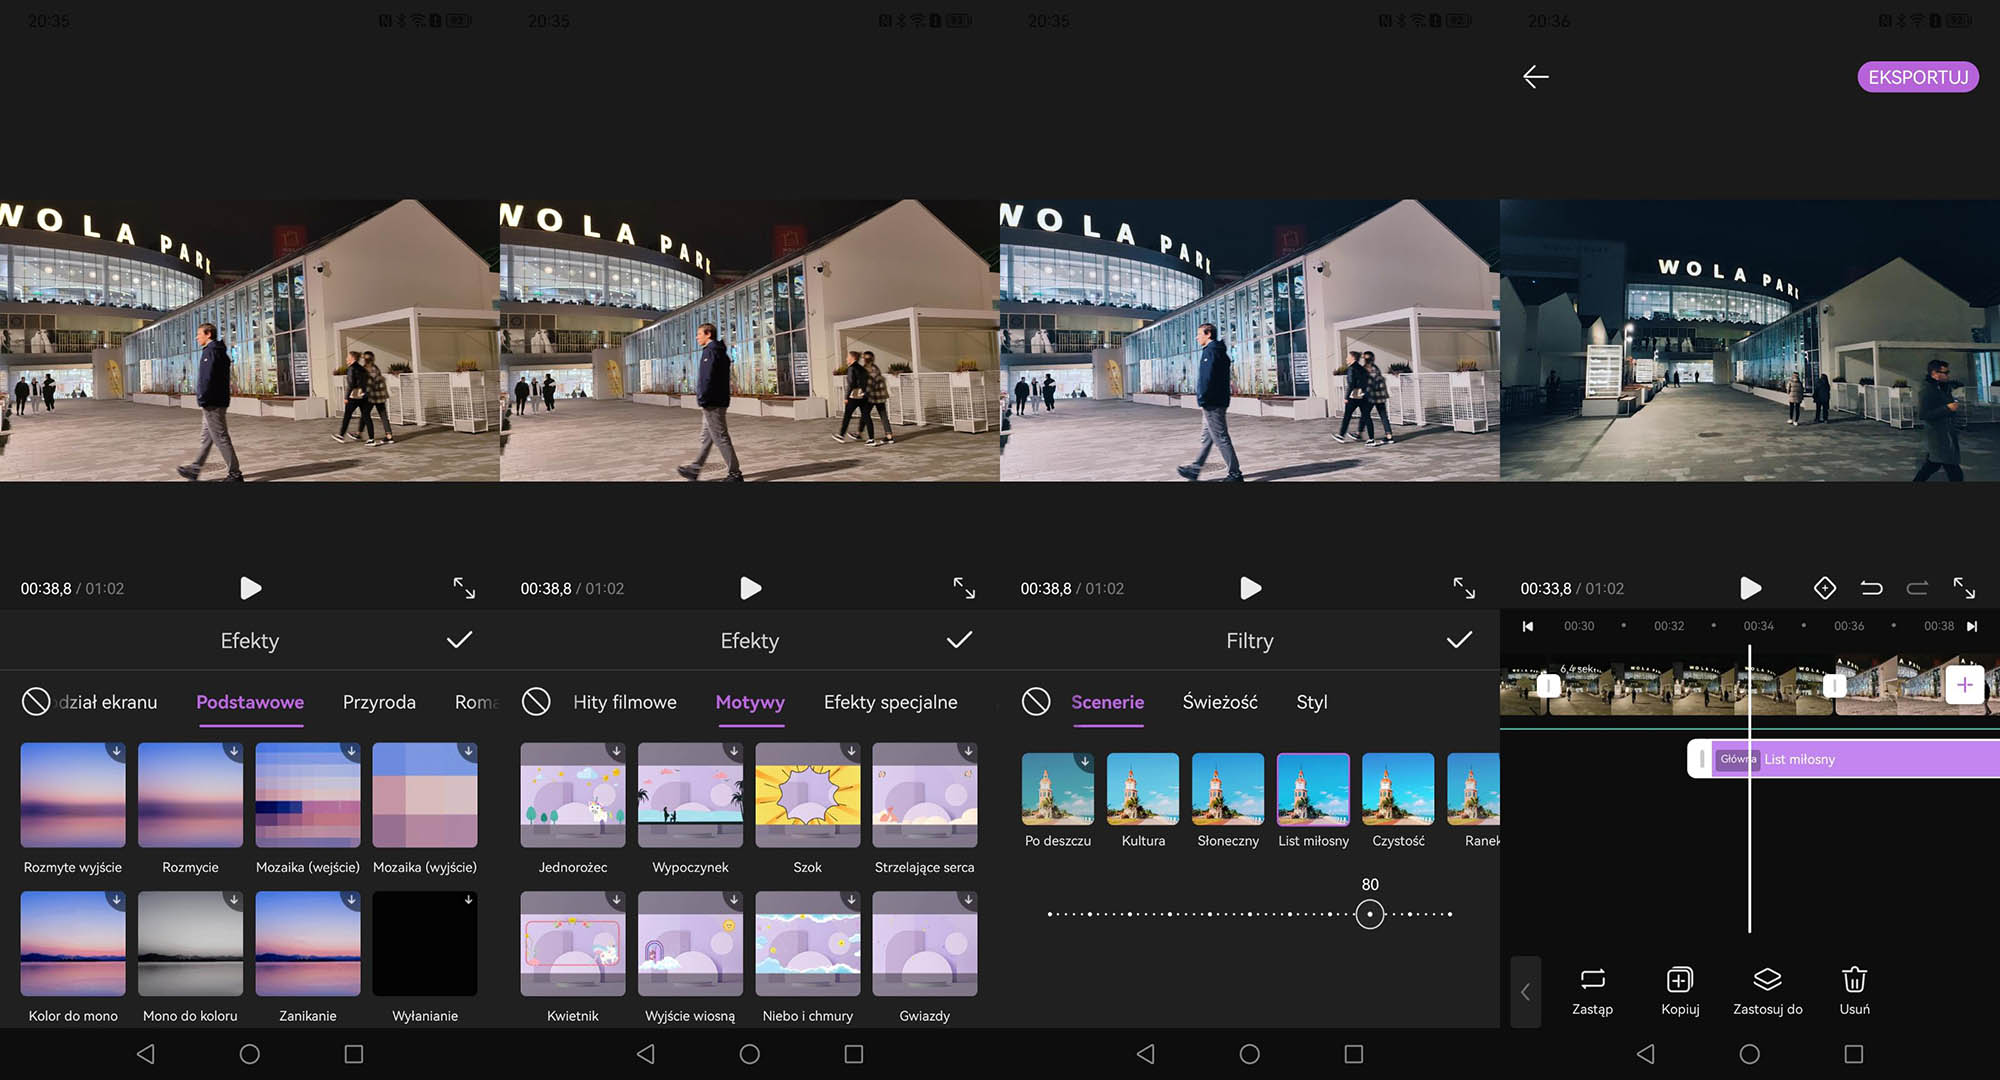Screen dimensions: 2000x1080
Task: Remove filter via none icon beside Scenerie
Action: (1036, 702)
